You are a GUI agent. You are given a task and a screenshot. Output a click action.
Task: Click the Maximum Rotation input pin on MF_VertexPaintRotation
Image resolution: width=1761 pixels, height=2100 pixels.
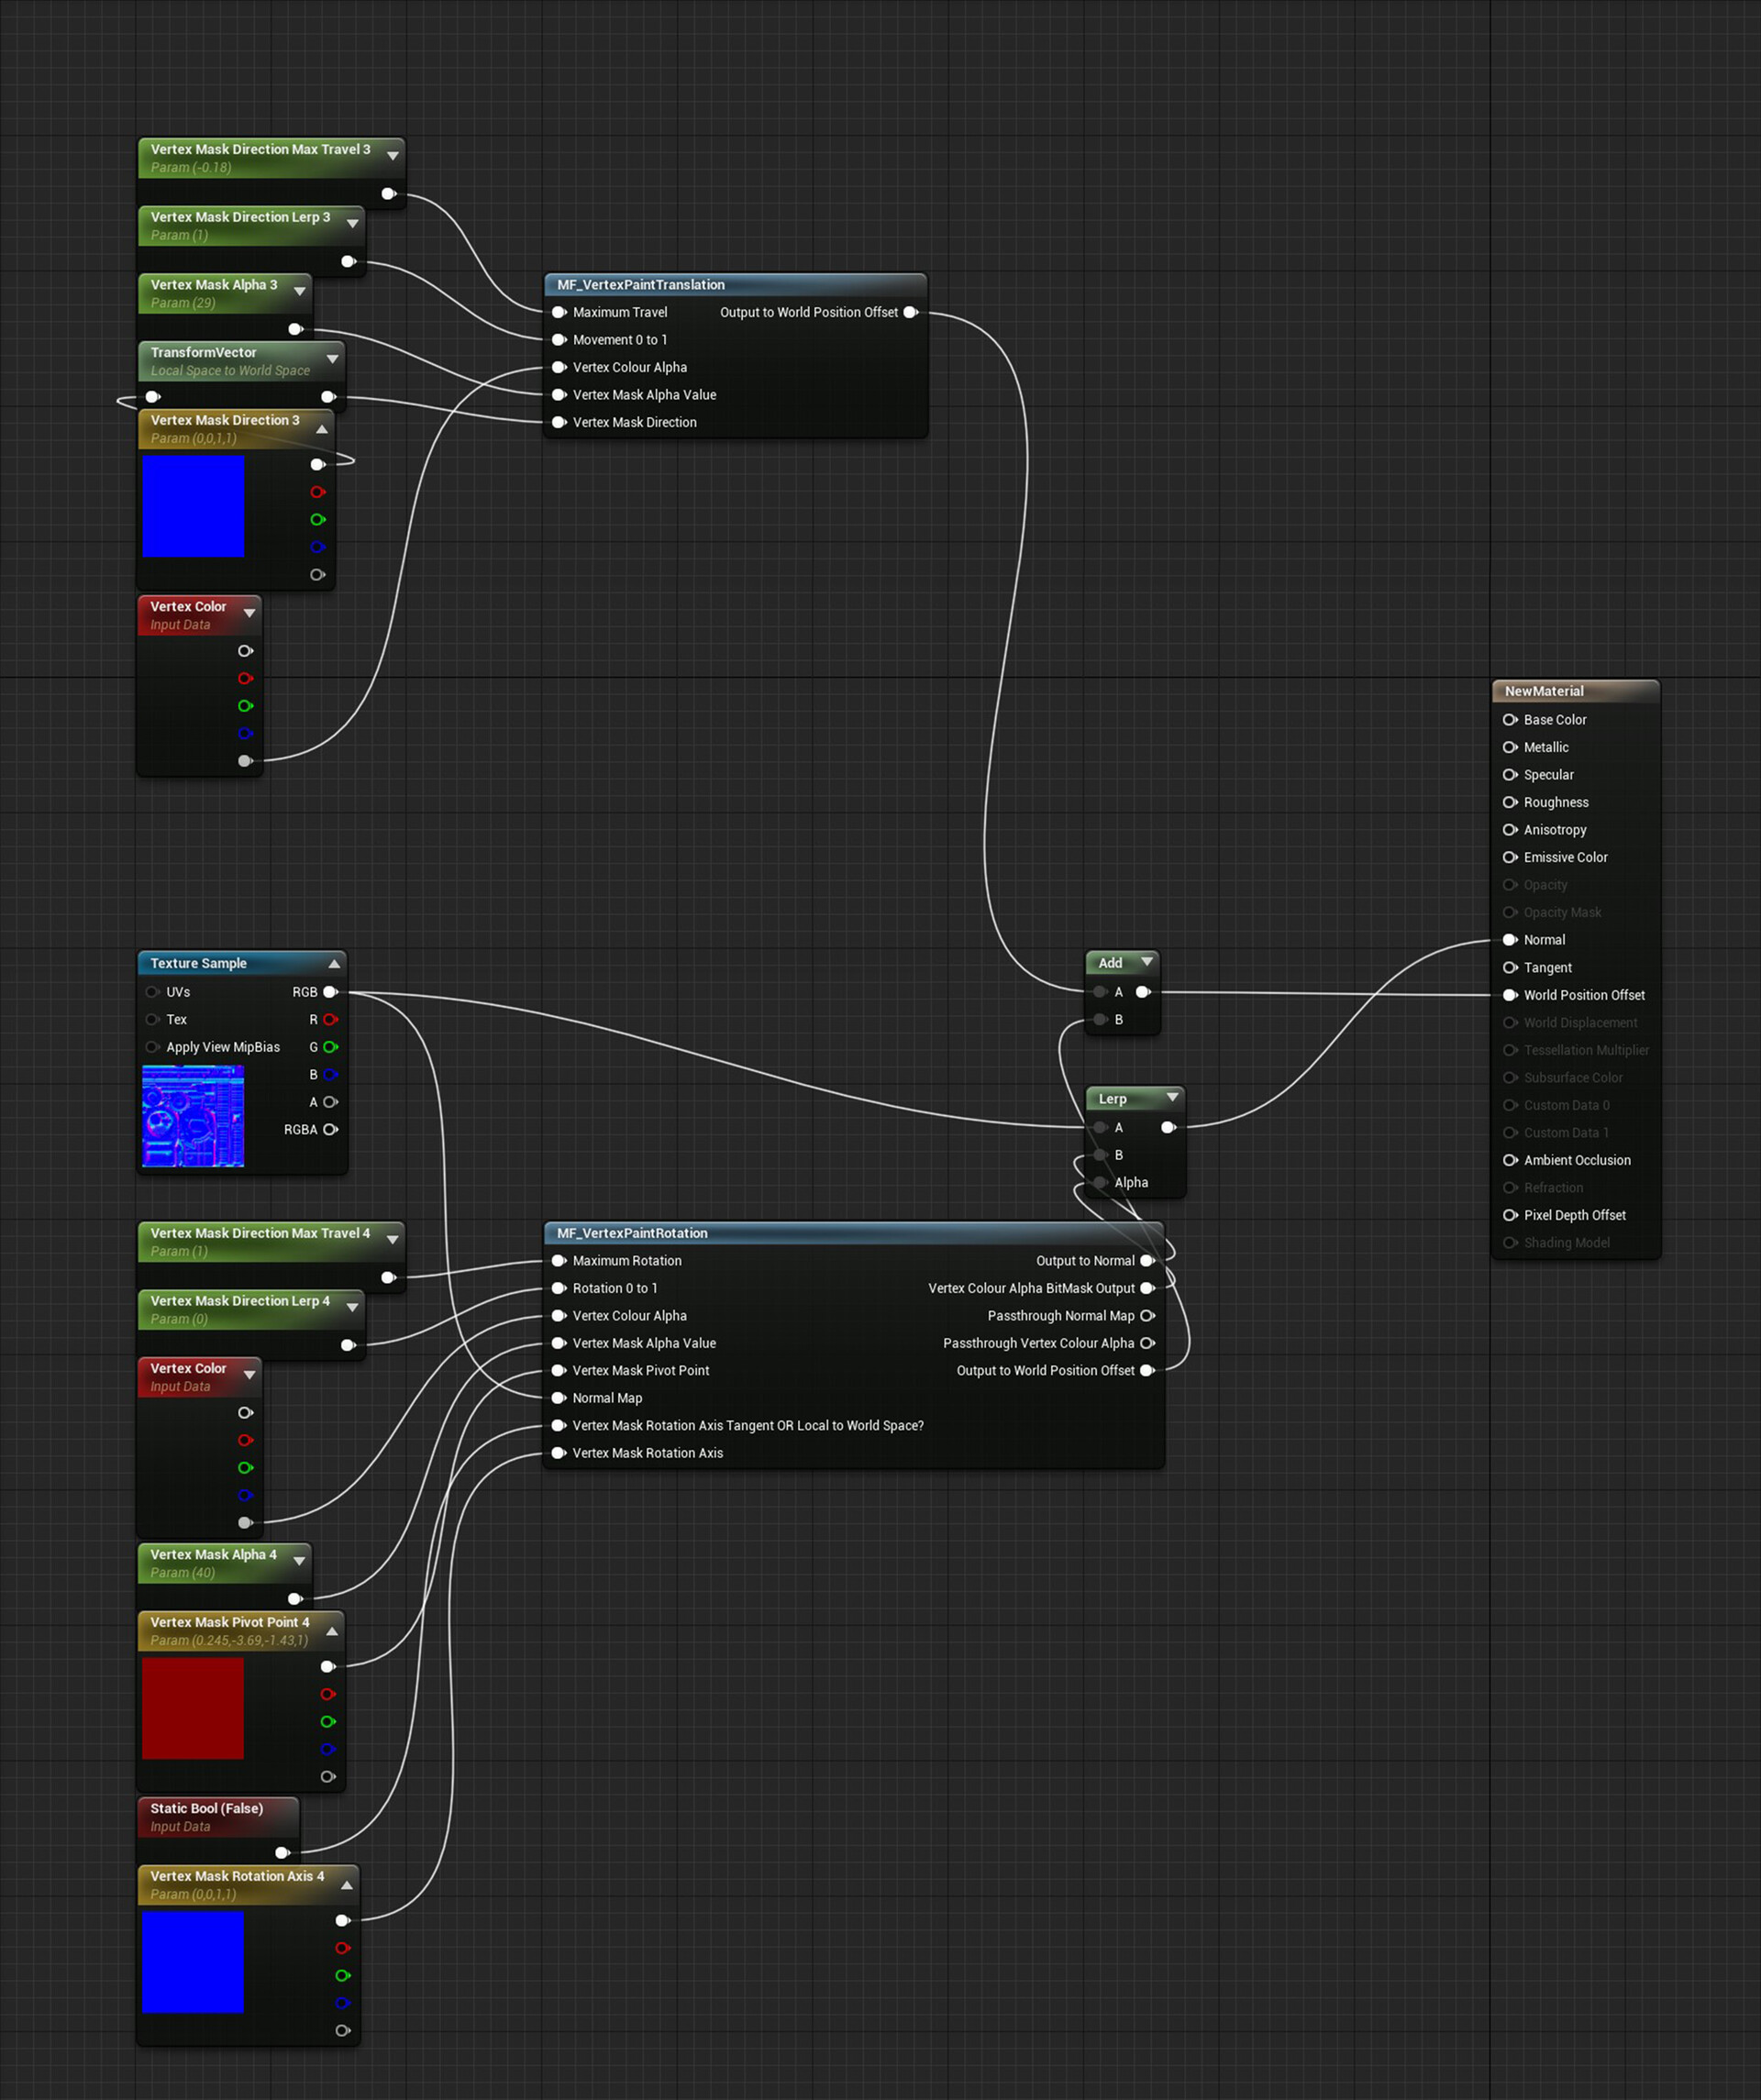[x=559, y=1261]
